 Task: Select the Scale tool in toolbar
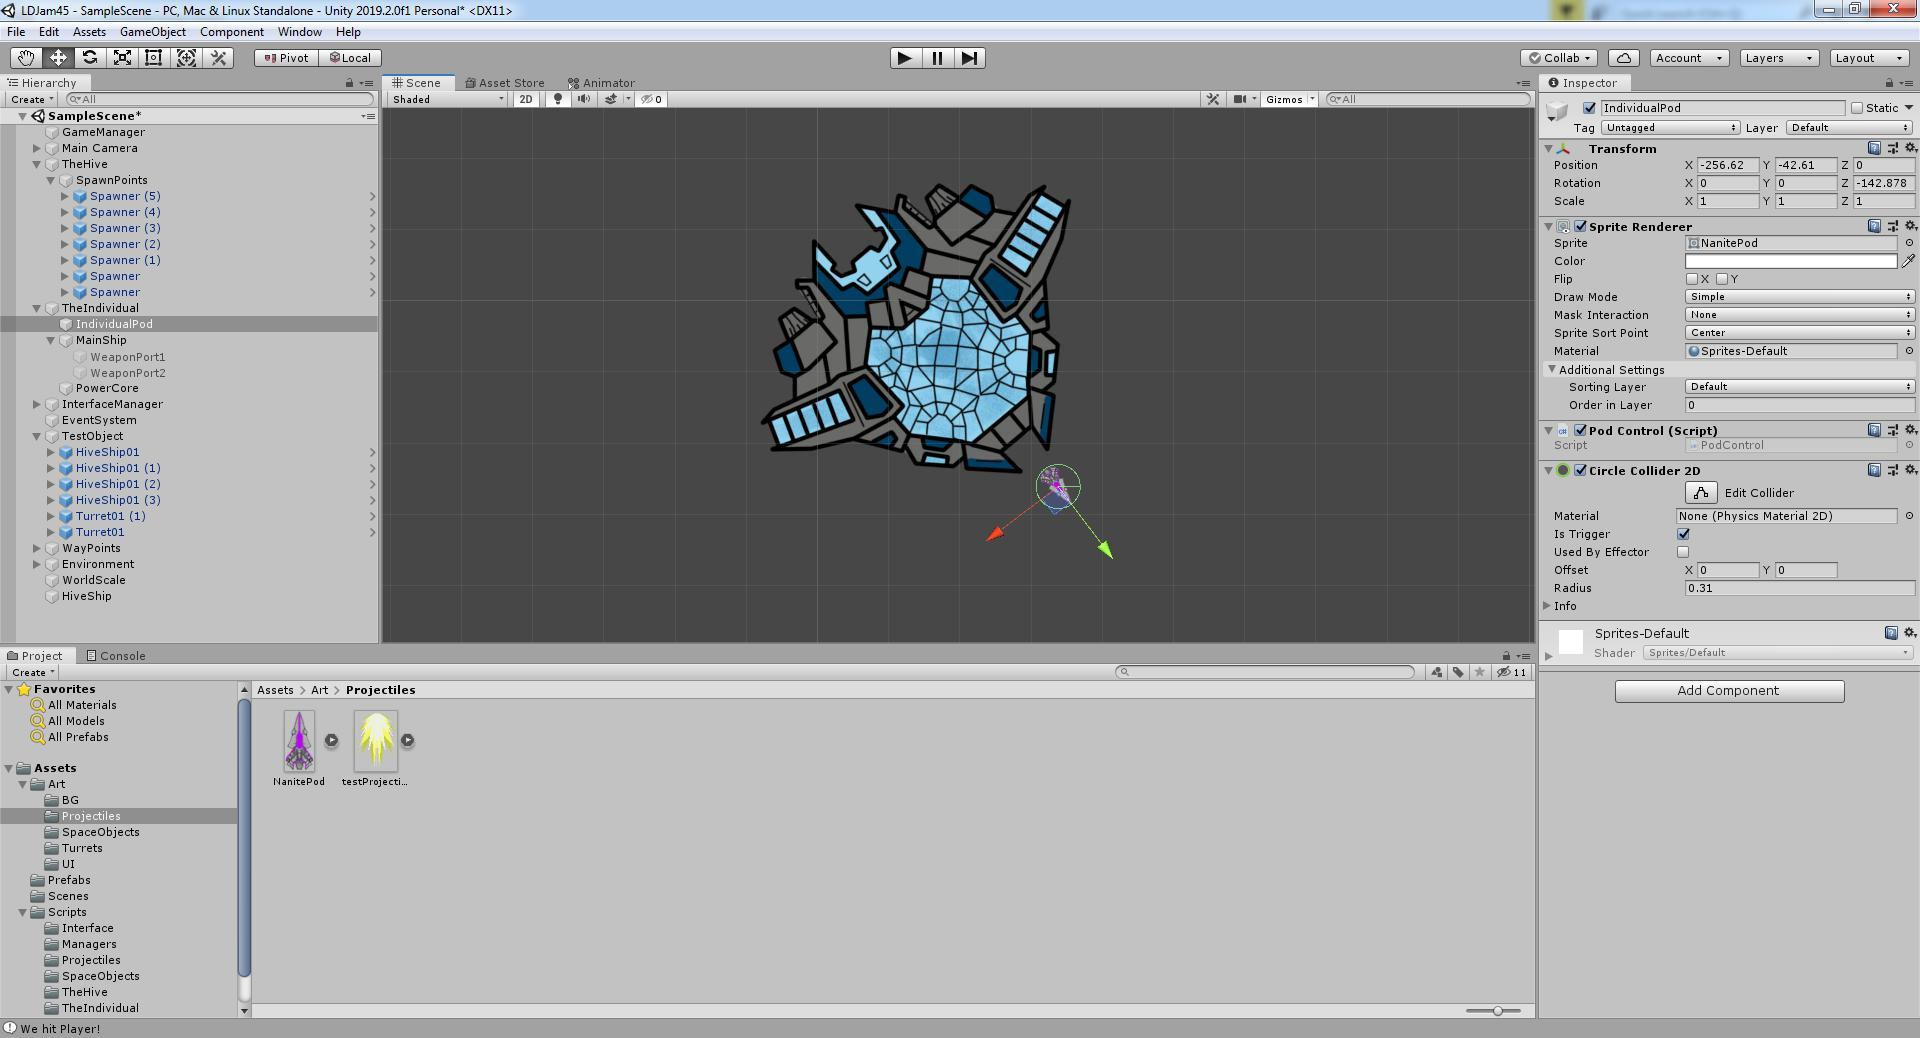pyautogui.click(x=122, y=58)
